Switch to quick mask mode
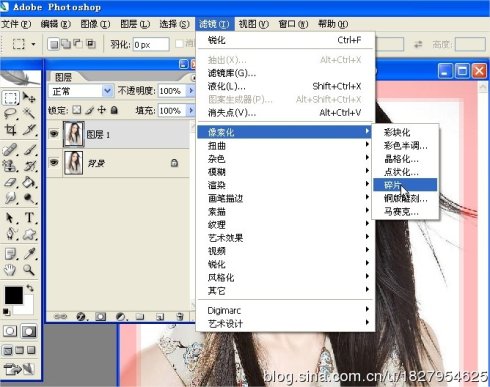Viewport: 490px width, 387px height. point(29,331)
